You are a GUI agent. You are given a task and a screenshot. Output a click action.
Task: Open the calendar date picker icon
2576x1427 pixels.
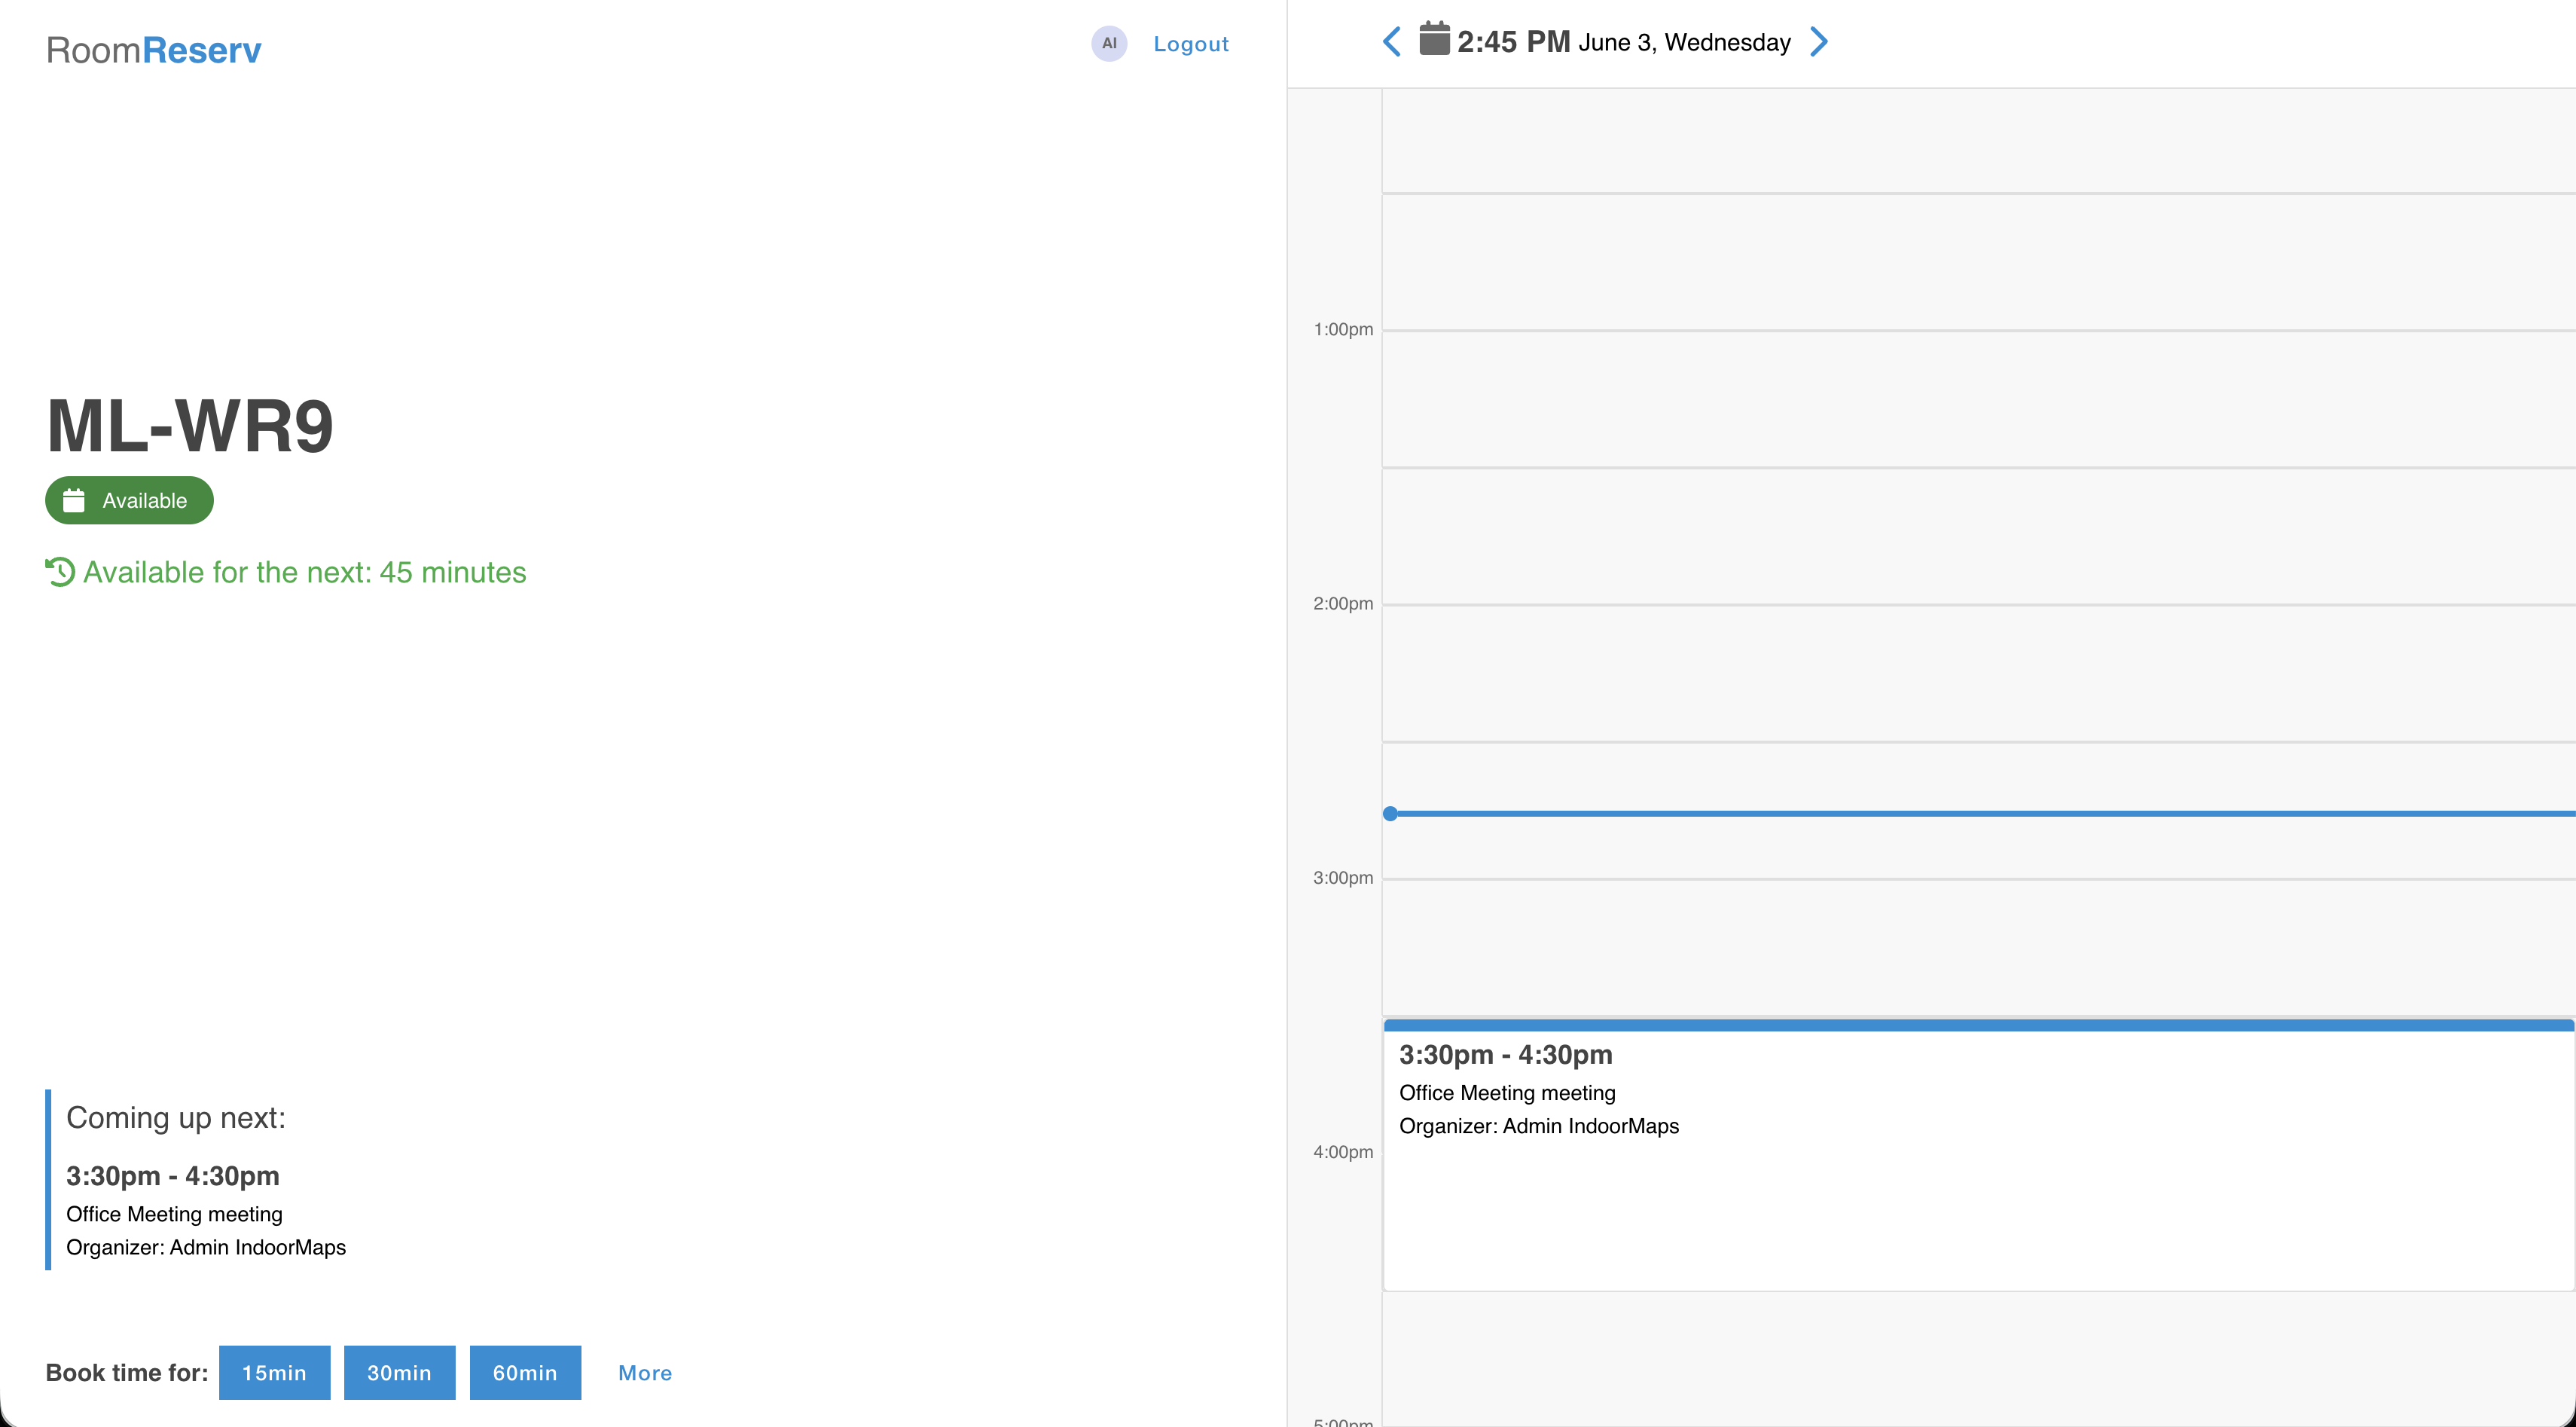pos(1434,39)
